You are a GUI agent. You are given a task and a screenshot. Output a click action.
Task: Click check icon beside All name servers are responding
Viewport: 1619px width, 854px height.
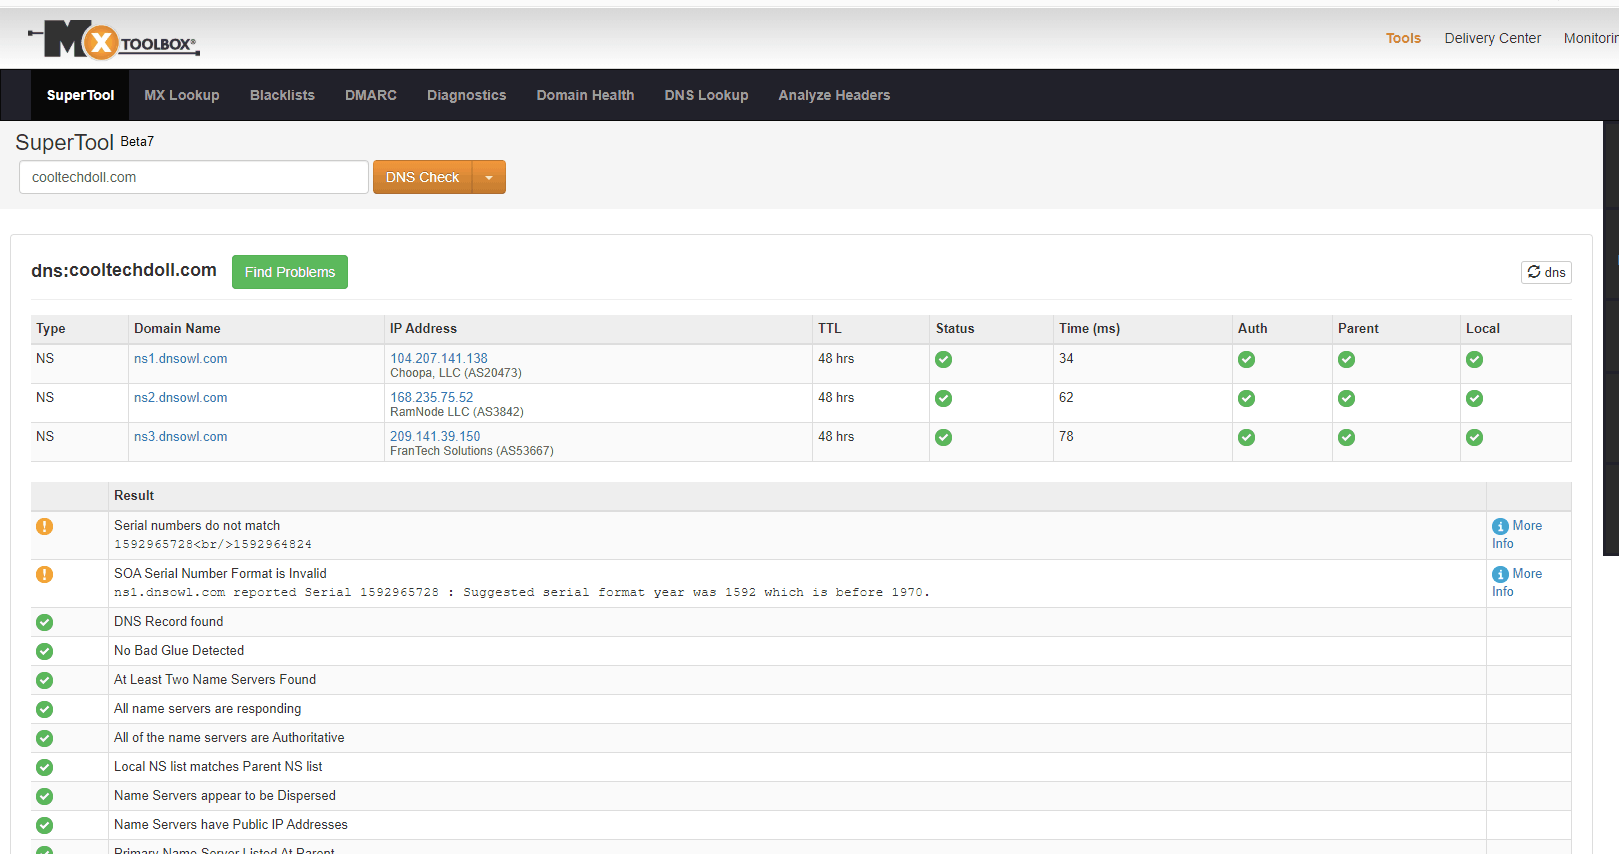click(x=44, y=709)
